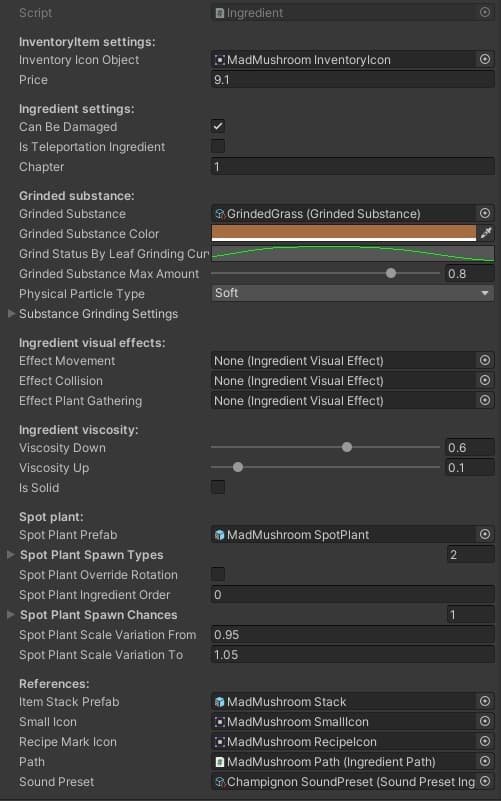
Task: Open the Physical Particle Type dropdown
Action: click(x=352, y=293)
